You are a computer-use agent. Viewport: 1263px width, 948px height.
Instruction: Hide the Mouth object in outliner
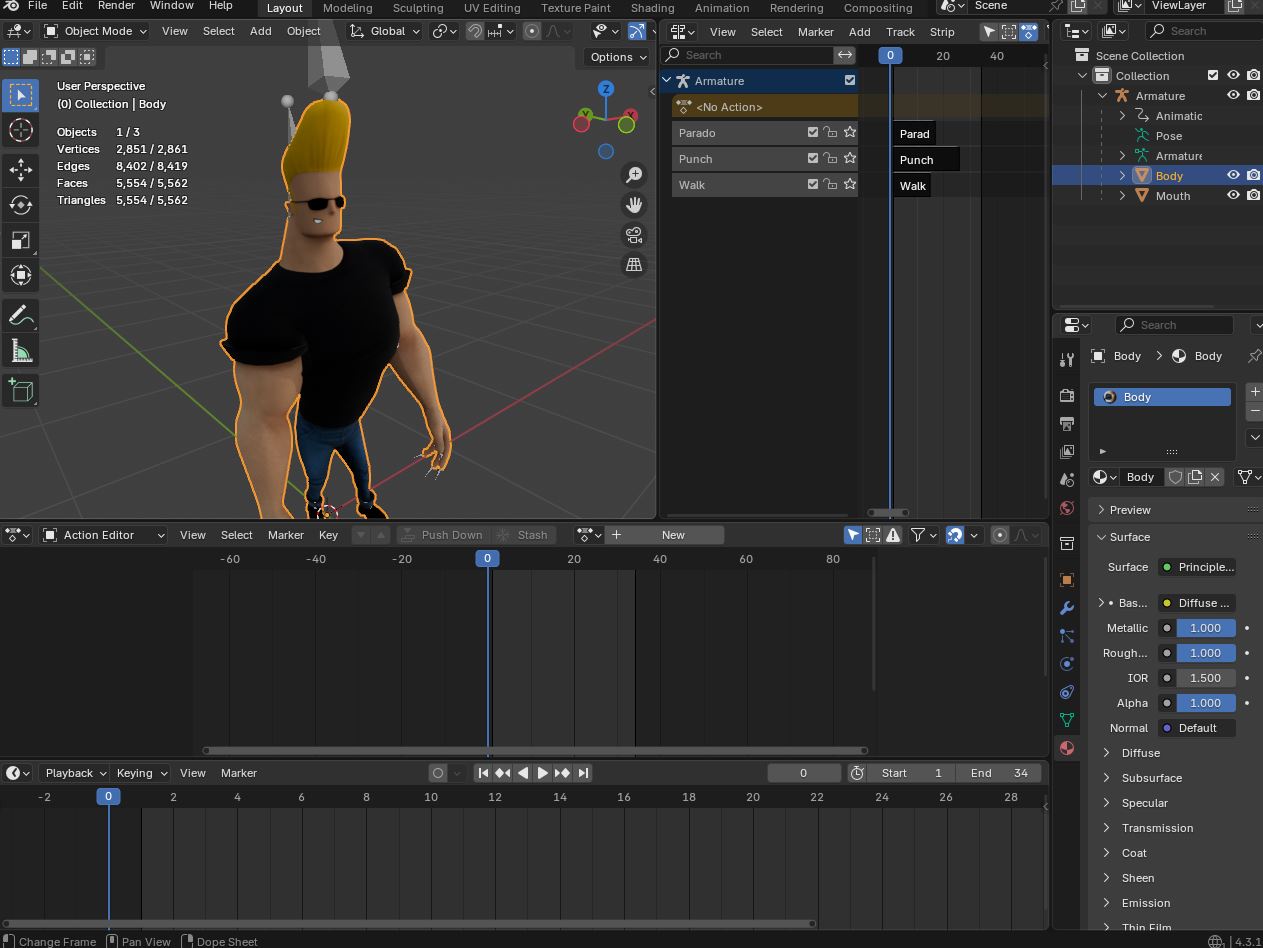click(1233, 196)
